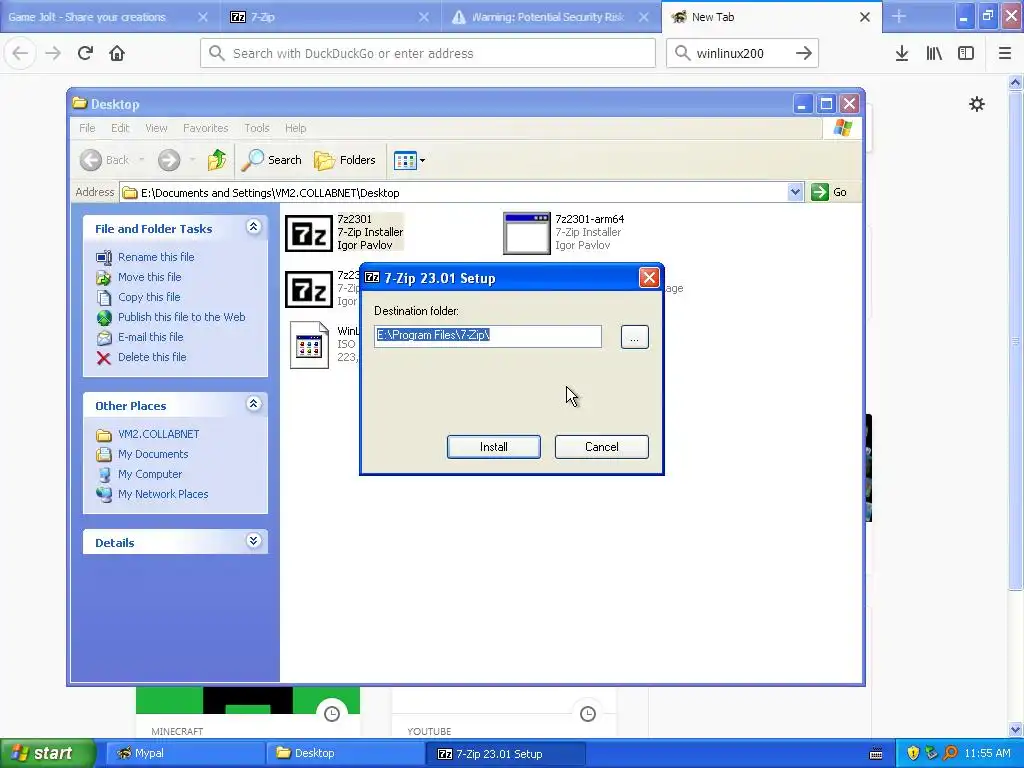The height and width of the screenshot is (768, 1024).
Task: Open the Edit menu in Desktop window
Action: tap(120, 128)
